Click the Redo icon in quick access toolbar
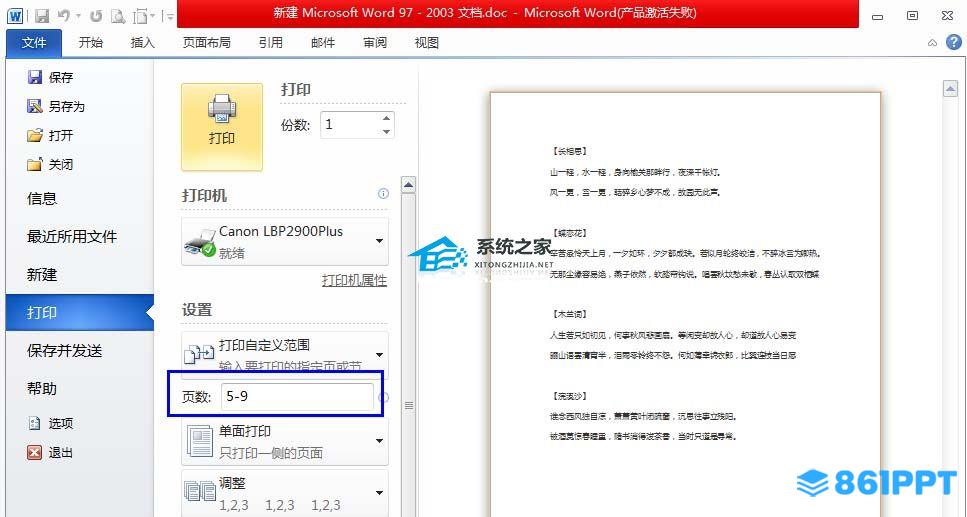 (x=96, y=16)
